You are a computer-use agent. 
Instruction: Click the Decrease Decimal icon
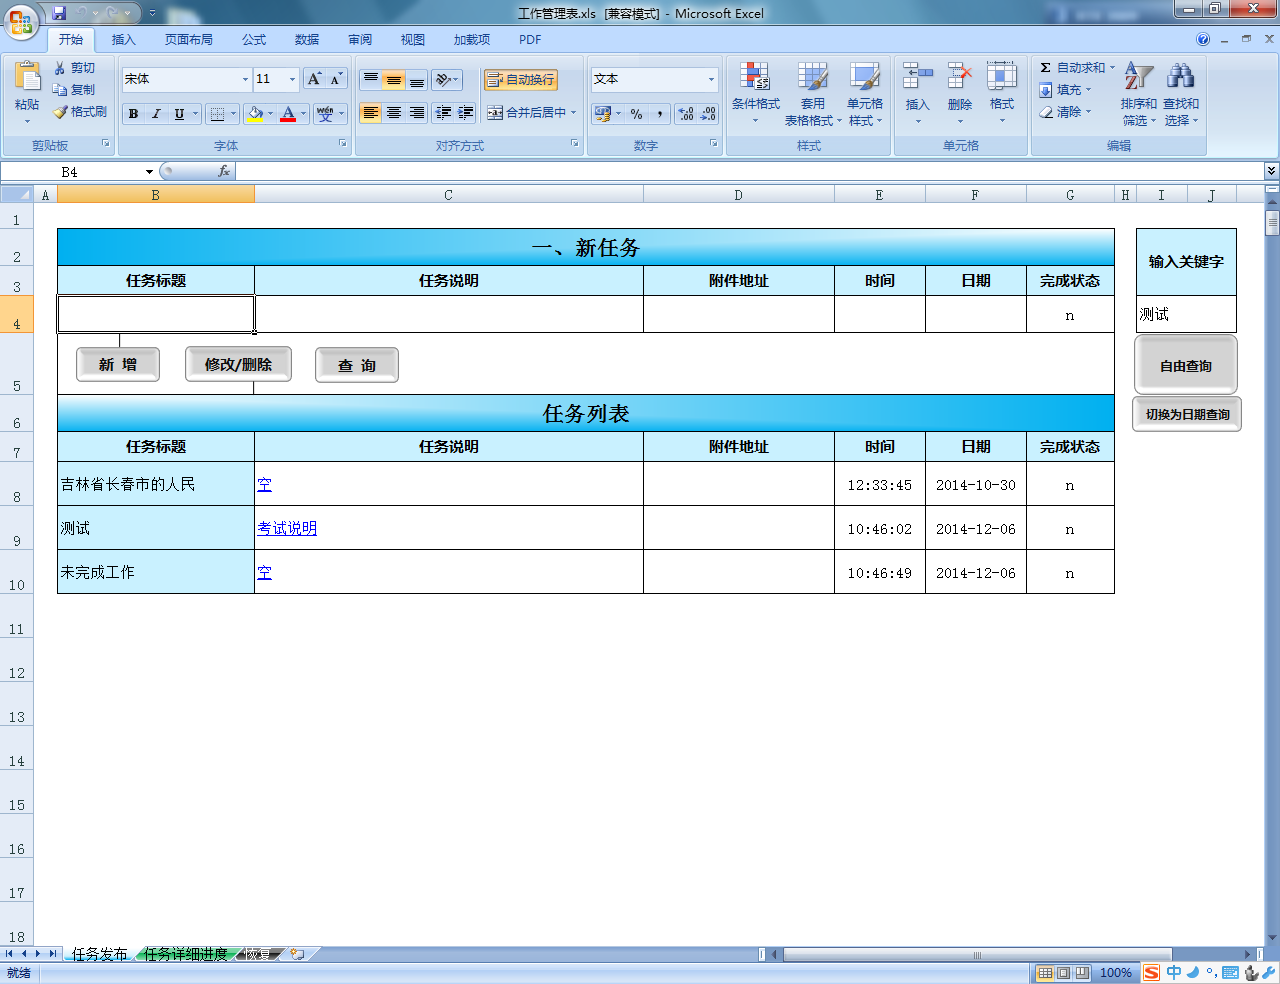pyautogui.click(x=708, y=114)
